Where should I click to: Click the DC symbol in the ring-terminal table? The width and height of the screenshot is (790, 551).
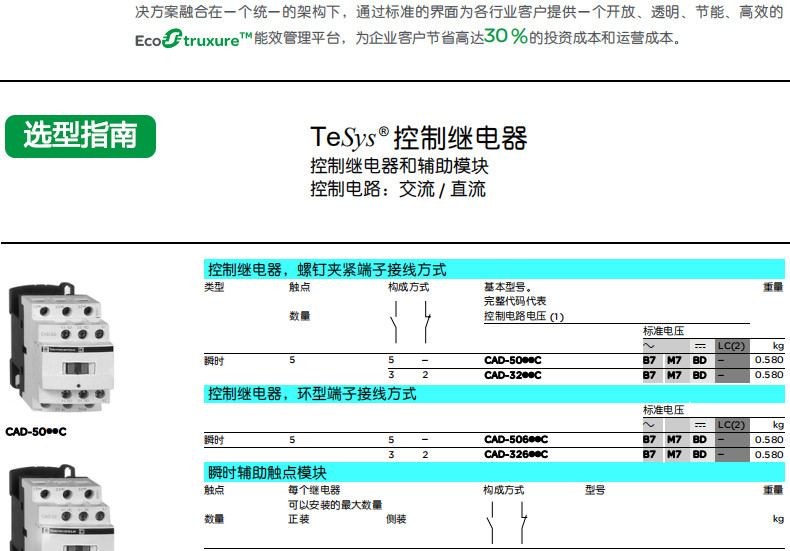[700, 425]
